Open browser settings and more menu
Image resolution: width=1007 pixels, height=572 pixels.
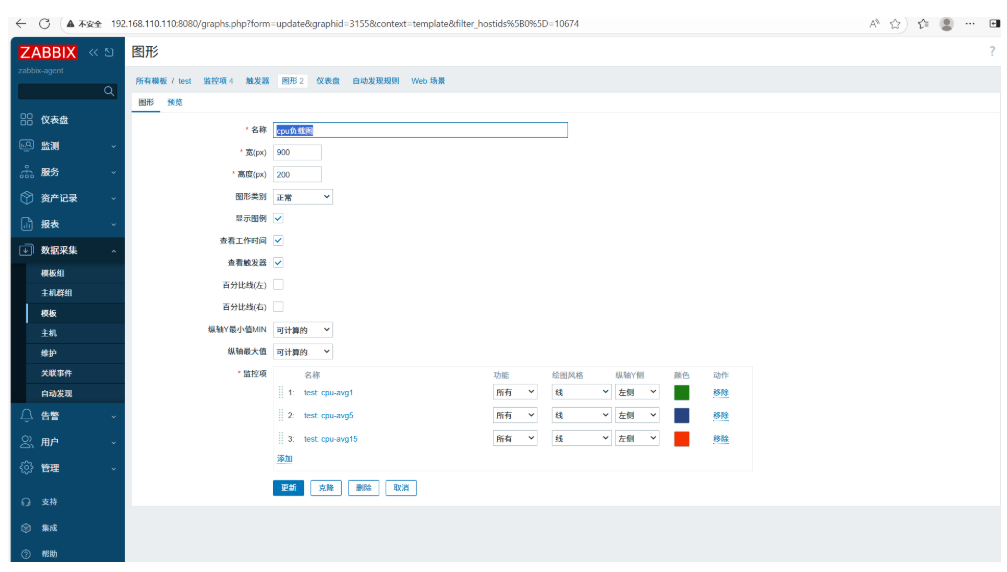pyautogui.click(x=970, y=24)
